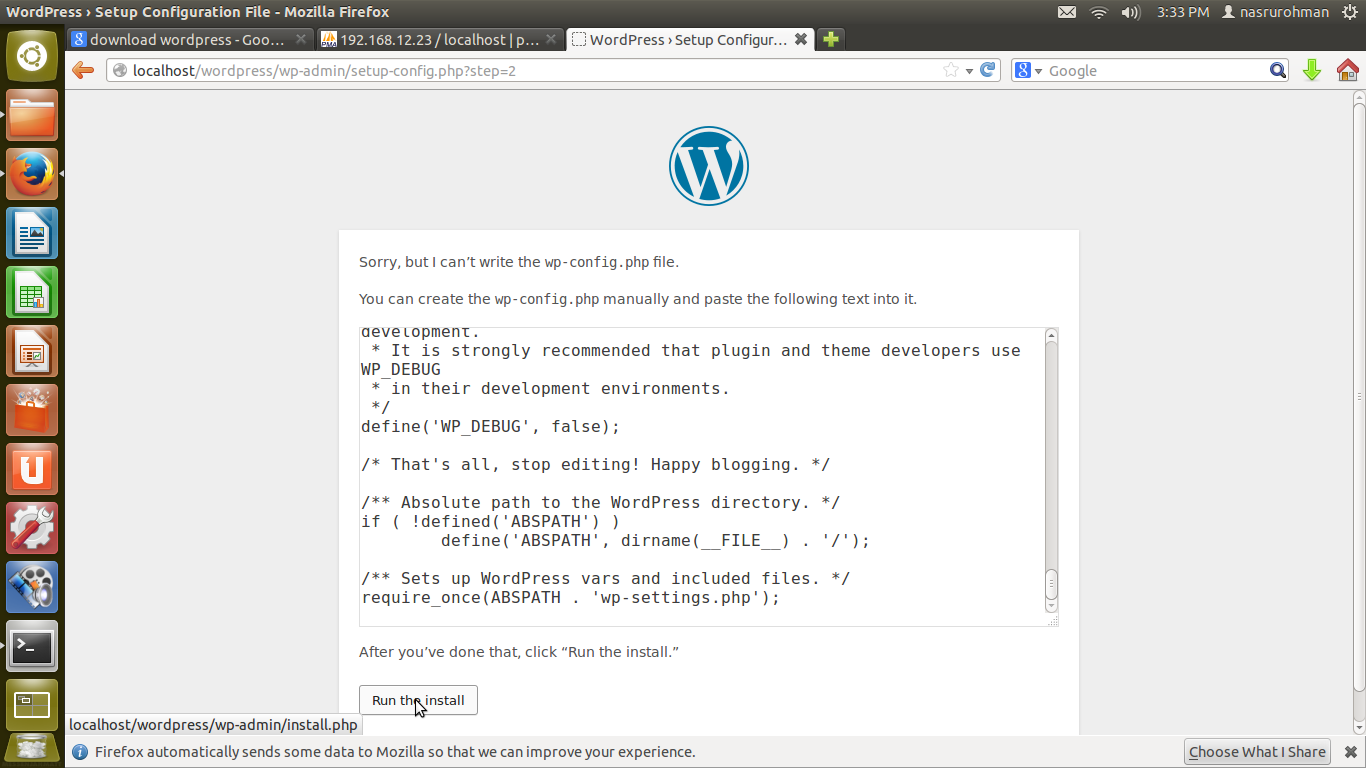Open Ubuntu Dash home launcher
This screenshot has width=1366, height=768.
(x=32, y=56)
